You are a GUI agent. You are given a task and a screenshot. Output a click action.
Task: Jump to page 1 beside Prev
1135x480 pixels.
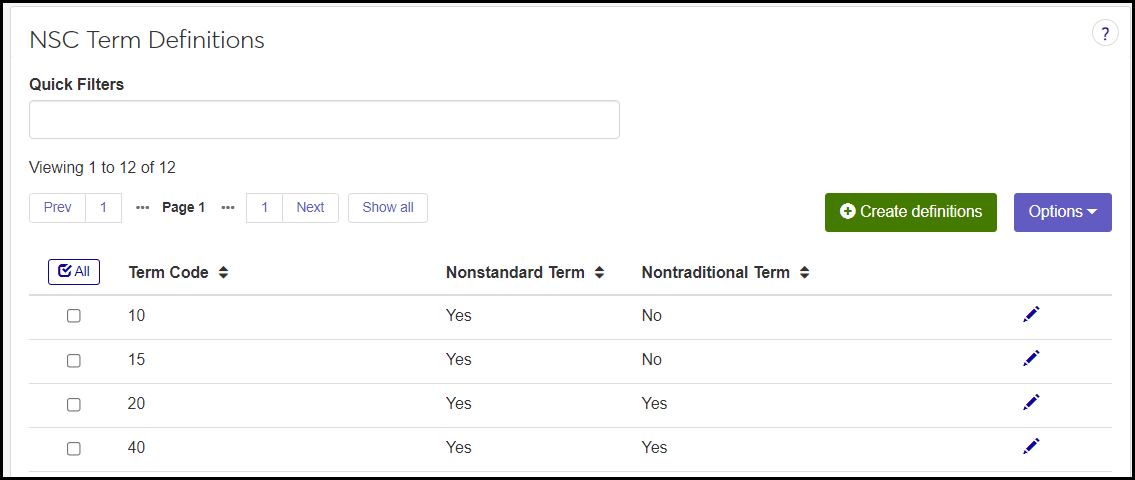tap(103, 208)
